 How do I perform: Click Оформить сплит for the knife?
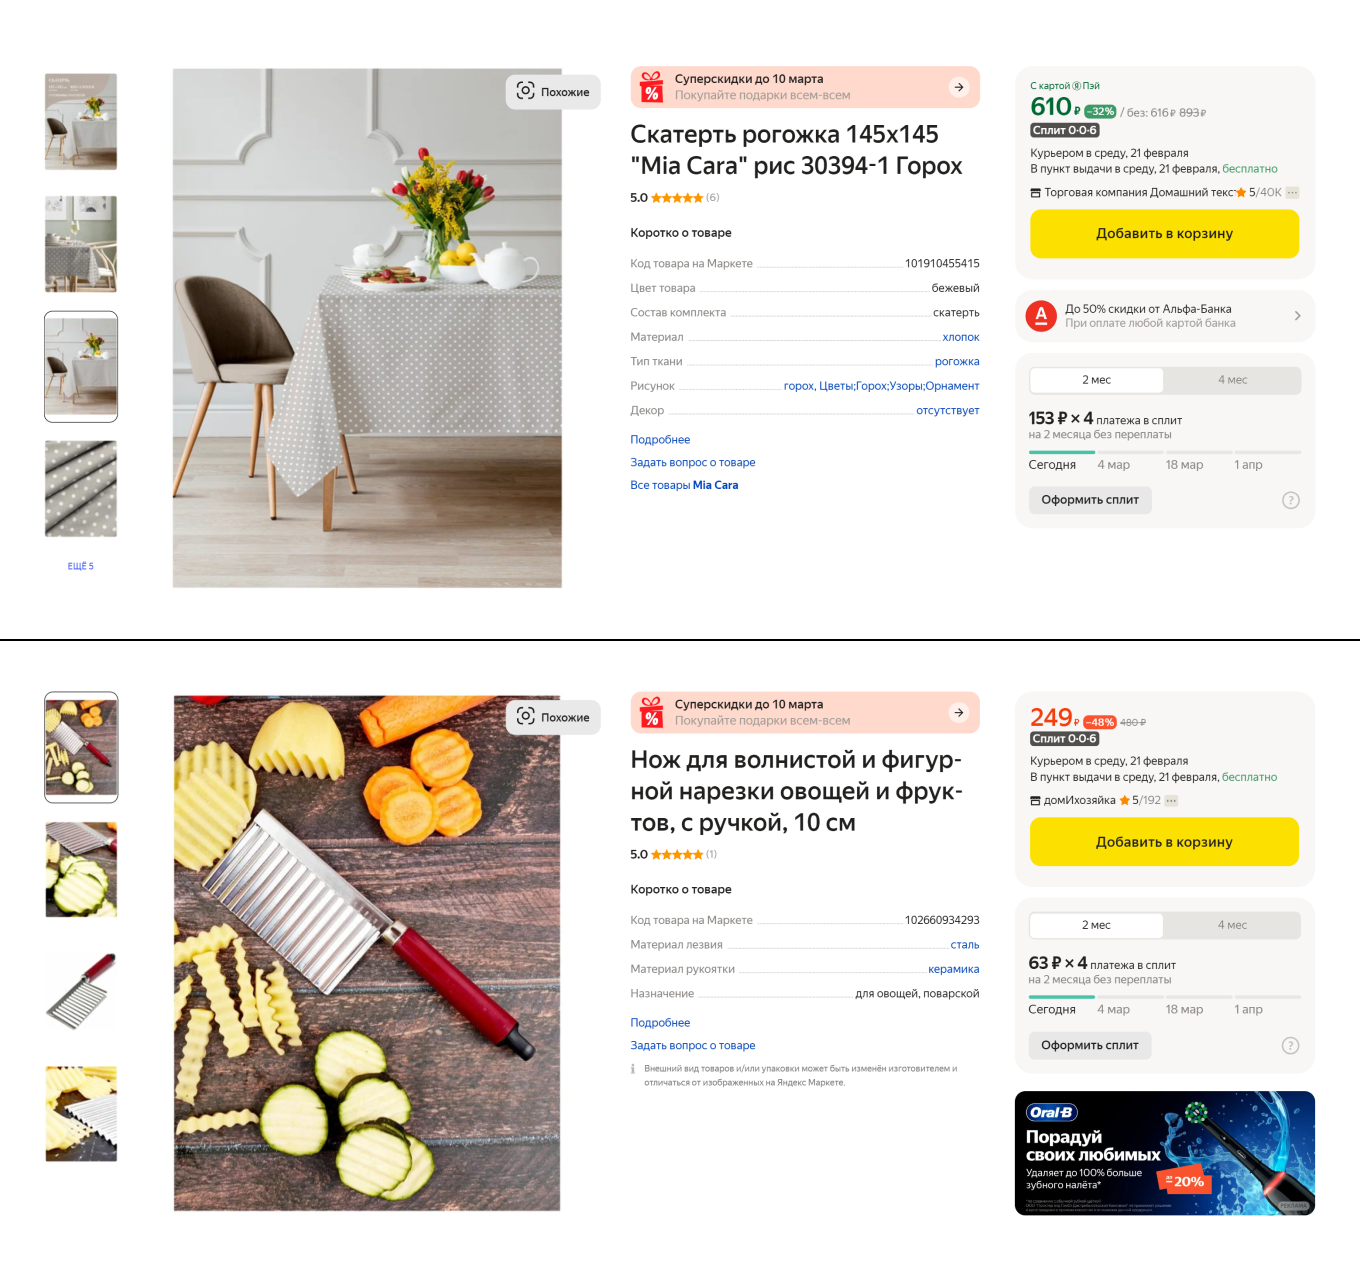pos(1090,1045)
